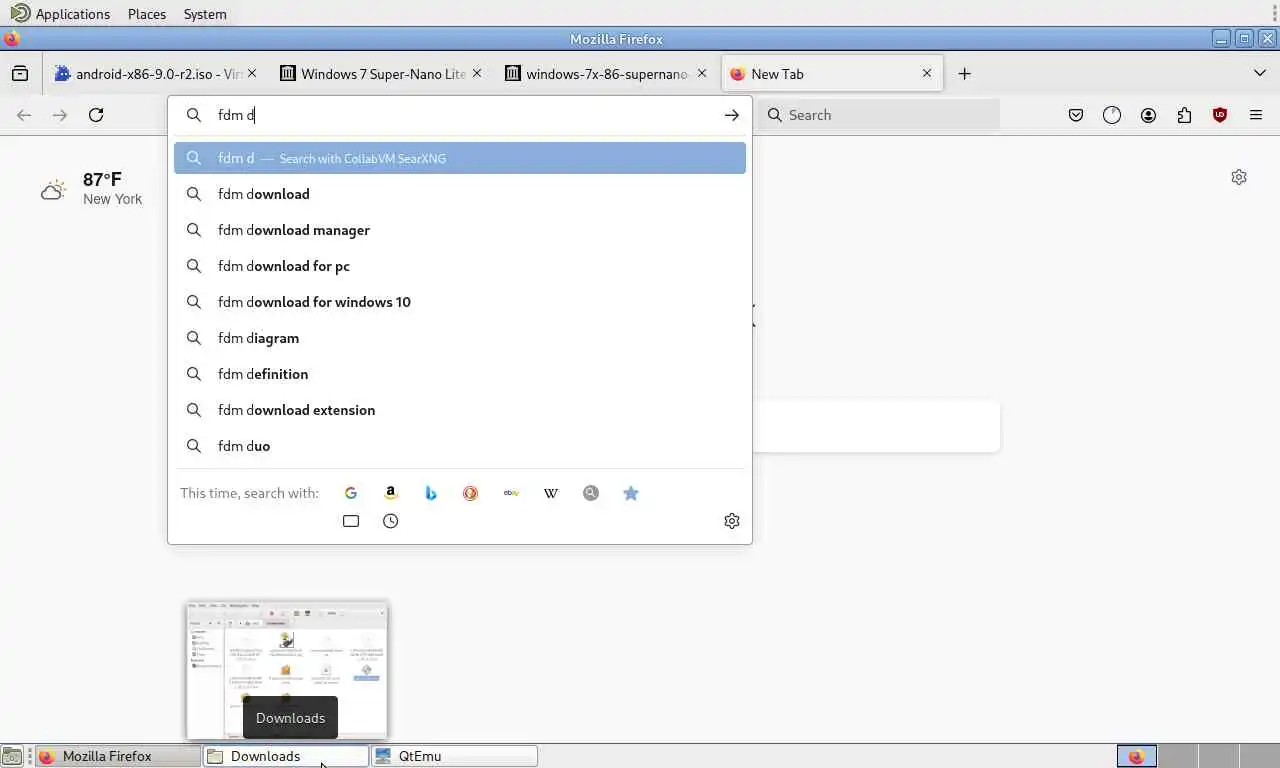This screenshot has height=768, width=1280.
Task: Search open tabs via the tabs icon
Action: pyautogui.click(x=351, y=521)
